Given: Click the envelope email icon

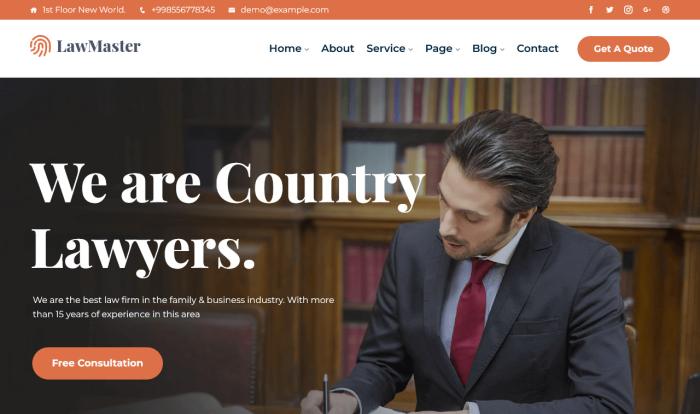Looking at the screenshot, I should (232, 10).
